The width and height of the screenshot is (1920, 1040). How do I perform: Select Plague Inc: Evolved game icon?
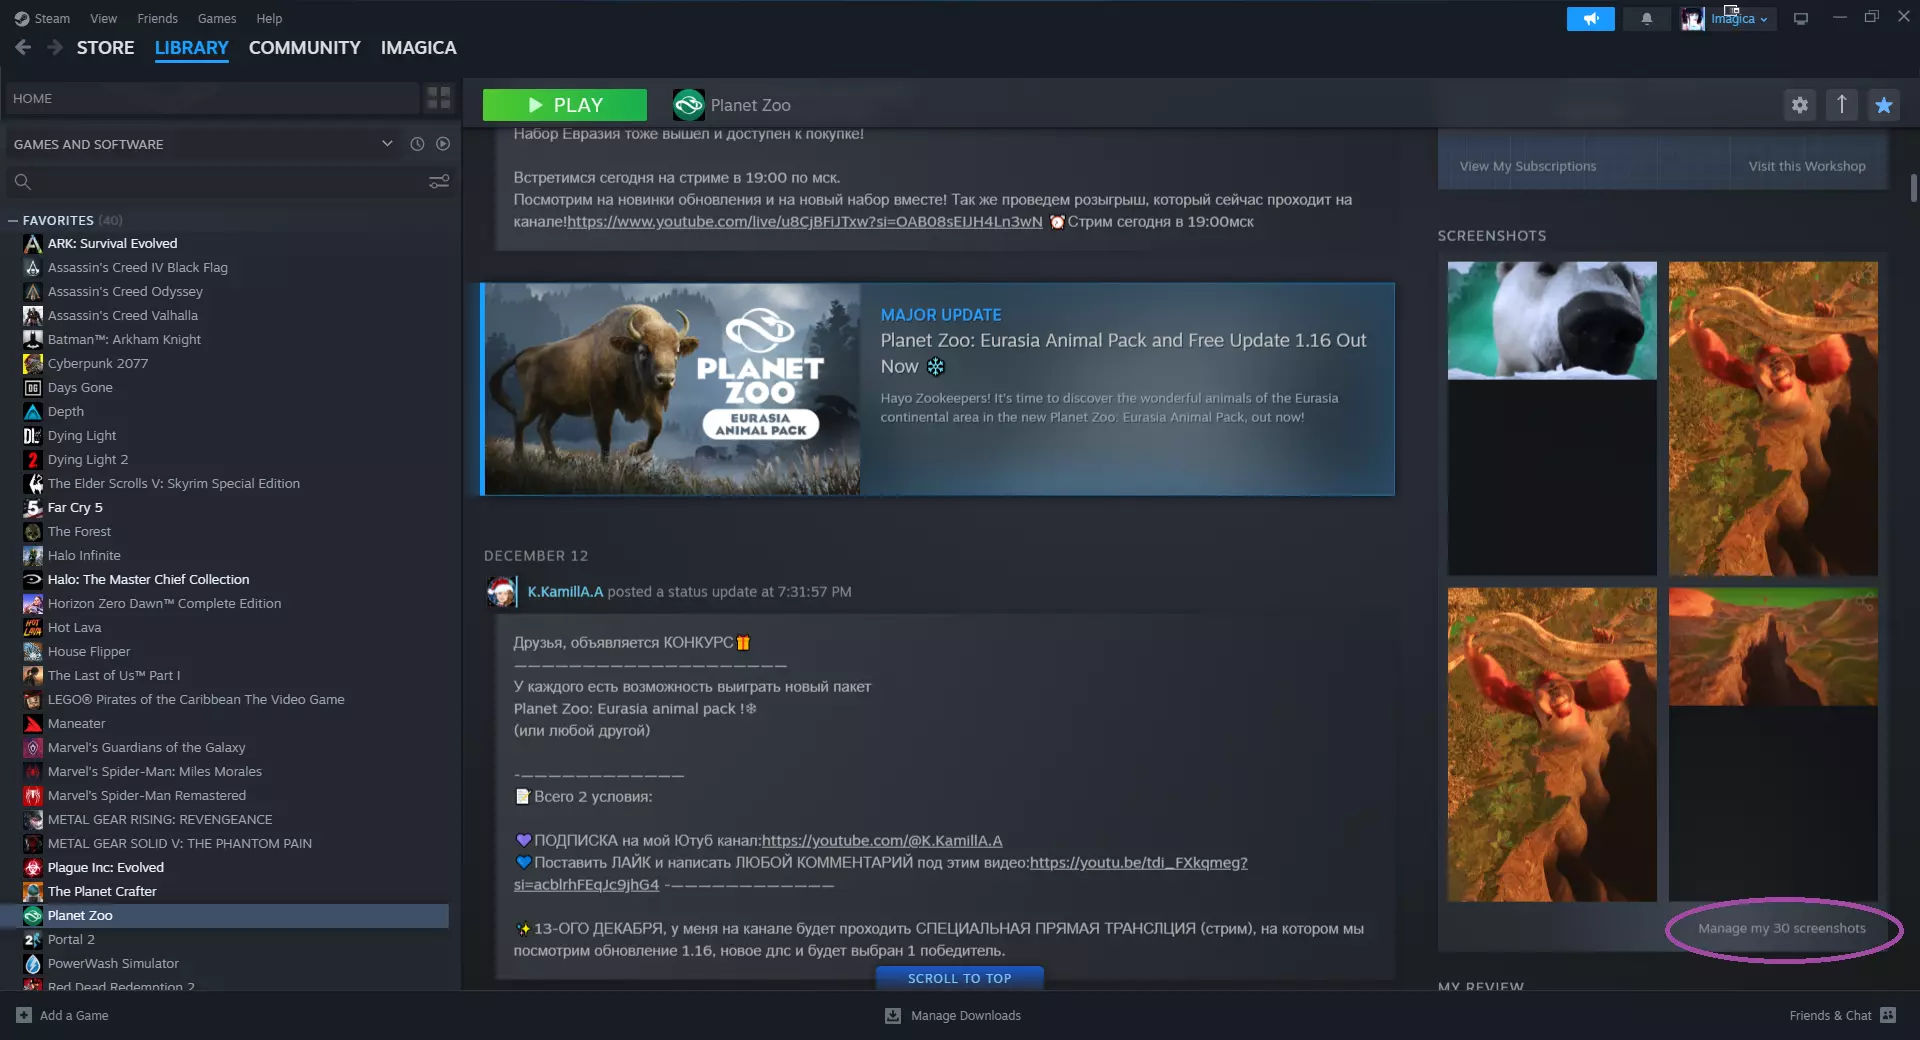pyautogui.click(x=33, y=867)
